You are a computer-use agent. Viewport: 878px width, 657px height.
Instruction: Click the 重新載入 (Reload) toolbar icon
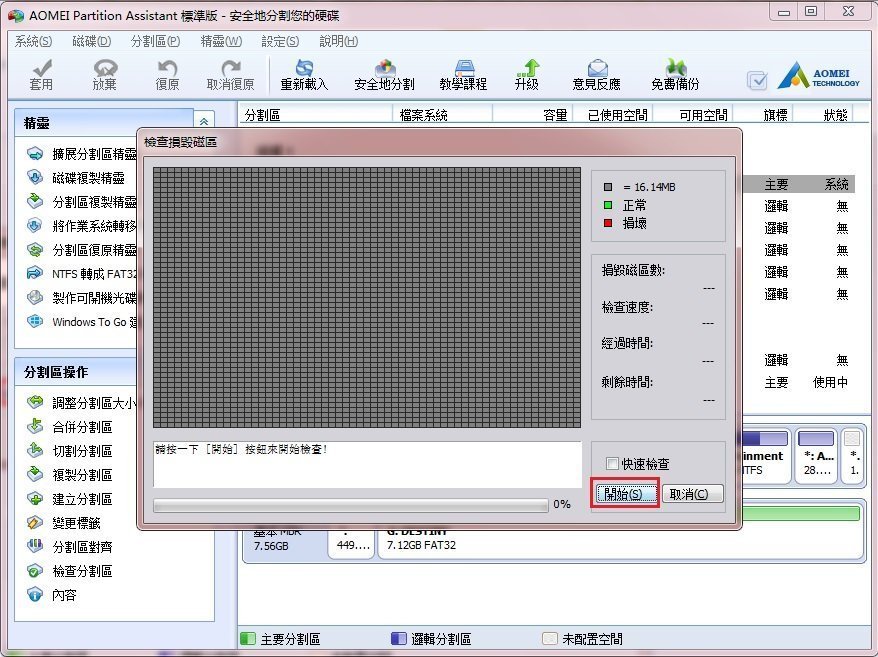coord(304,74)
